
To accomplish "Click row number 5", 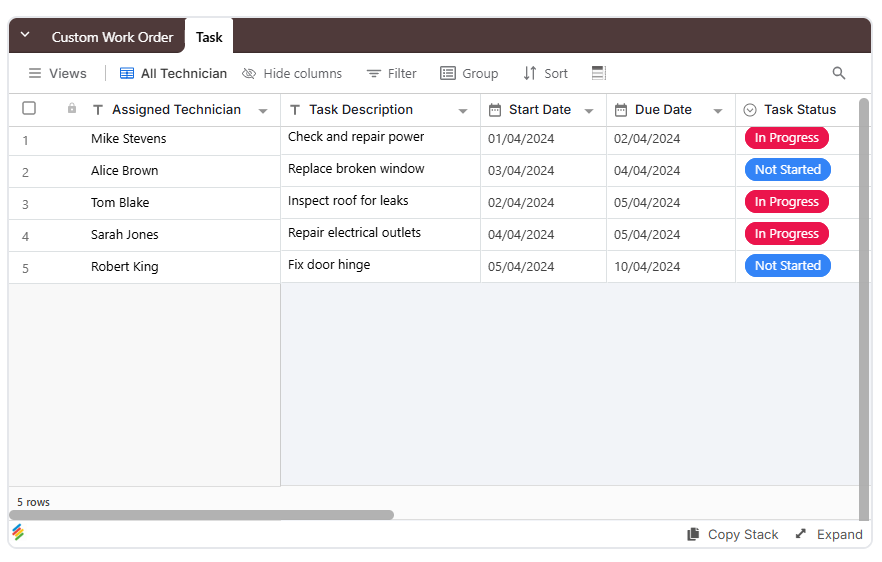I will pos(25,269).
